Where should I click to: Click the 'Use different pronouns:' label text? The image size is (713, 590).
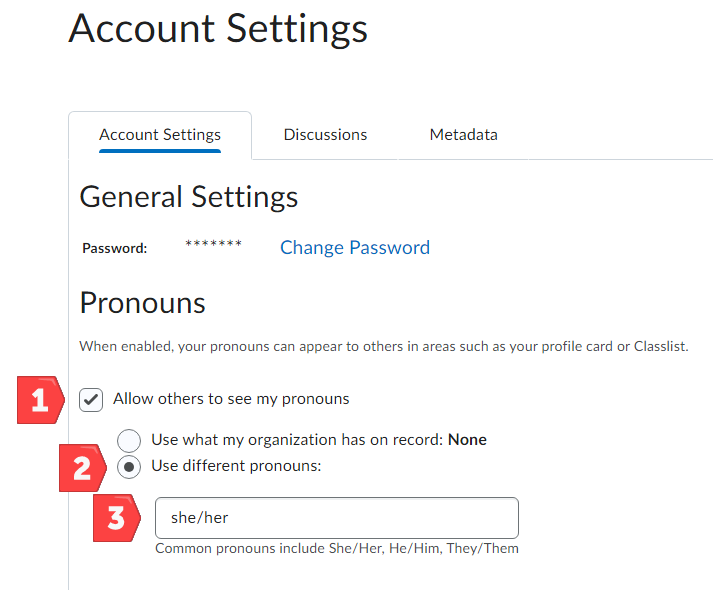click(236, 466)
